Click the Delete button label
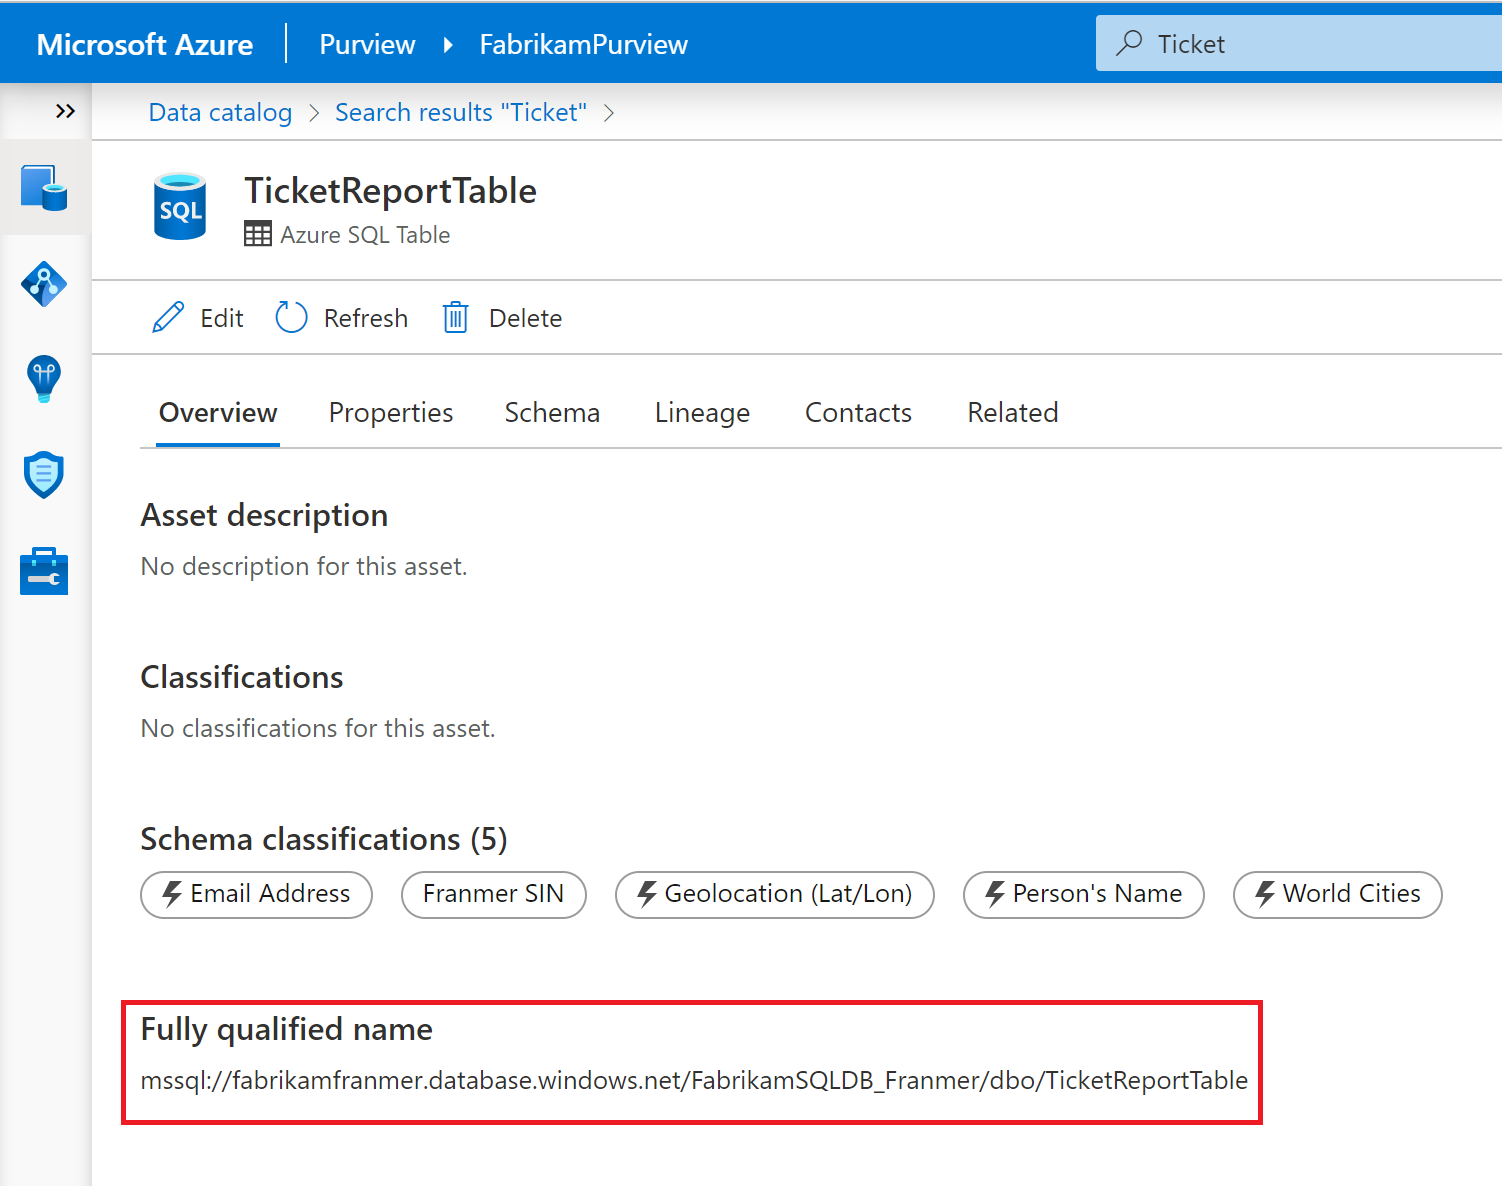Screen dimensions: 1502x1186 click(525, 318)
